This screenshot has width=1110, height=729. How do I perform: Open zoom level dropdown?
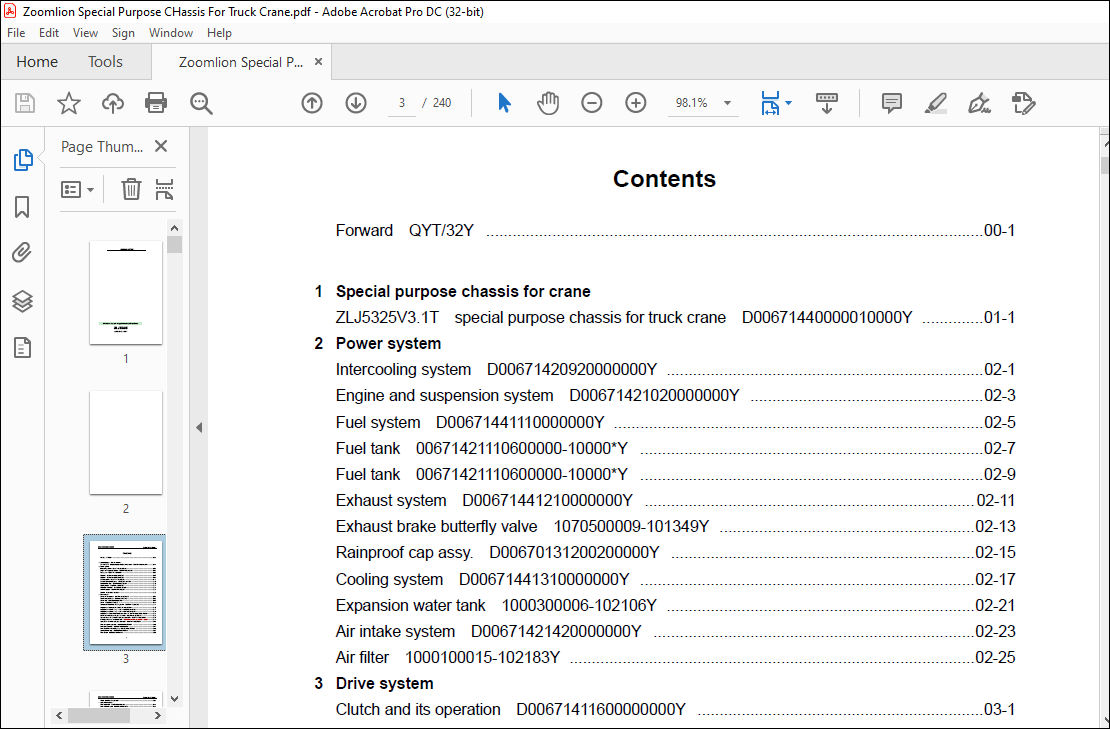pos(727,103)
